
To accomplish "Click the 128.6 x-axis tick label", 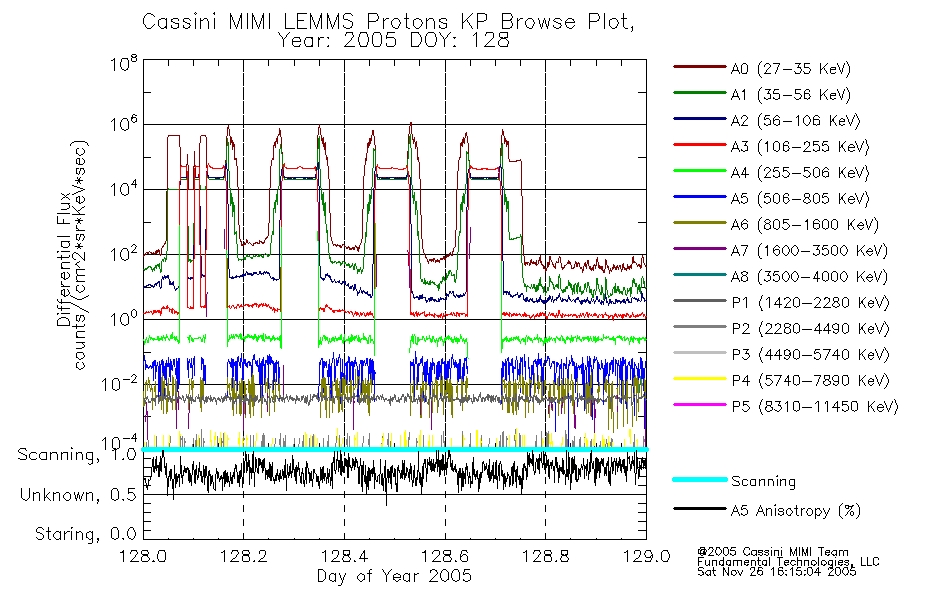I will tap(445, 556).
